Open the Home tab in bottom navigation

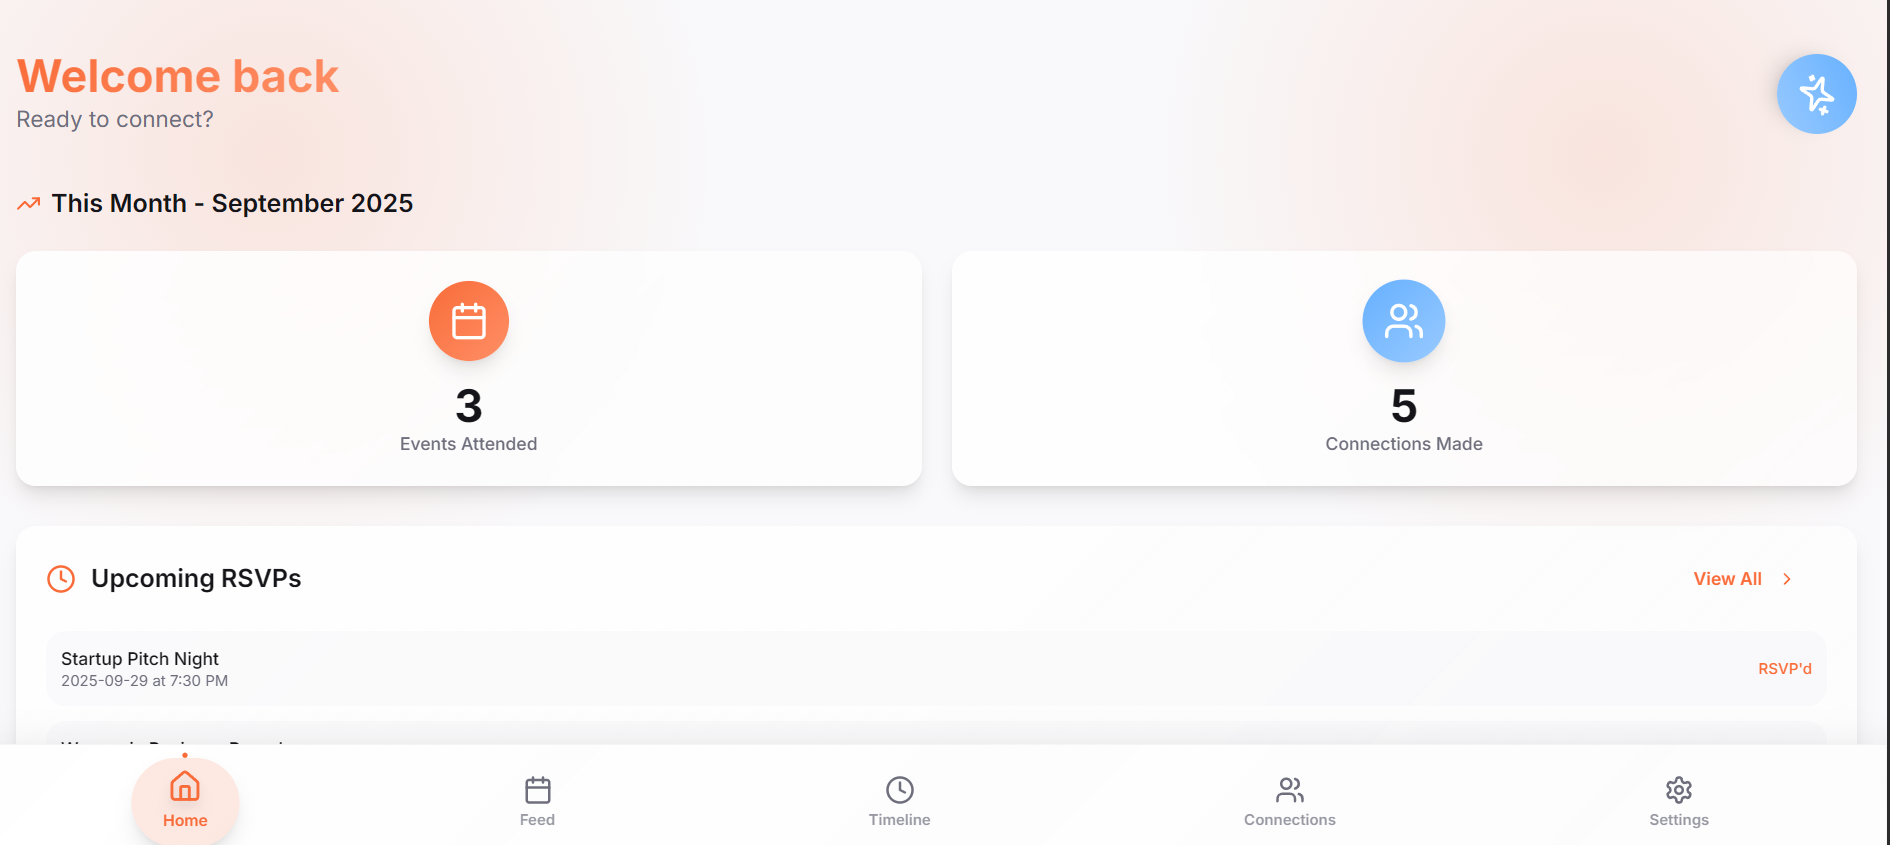click(185, 801)
